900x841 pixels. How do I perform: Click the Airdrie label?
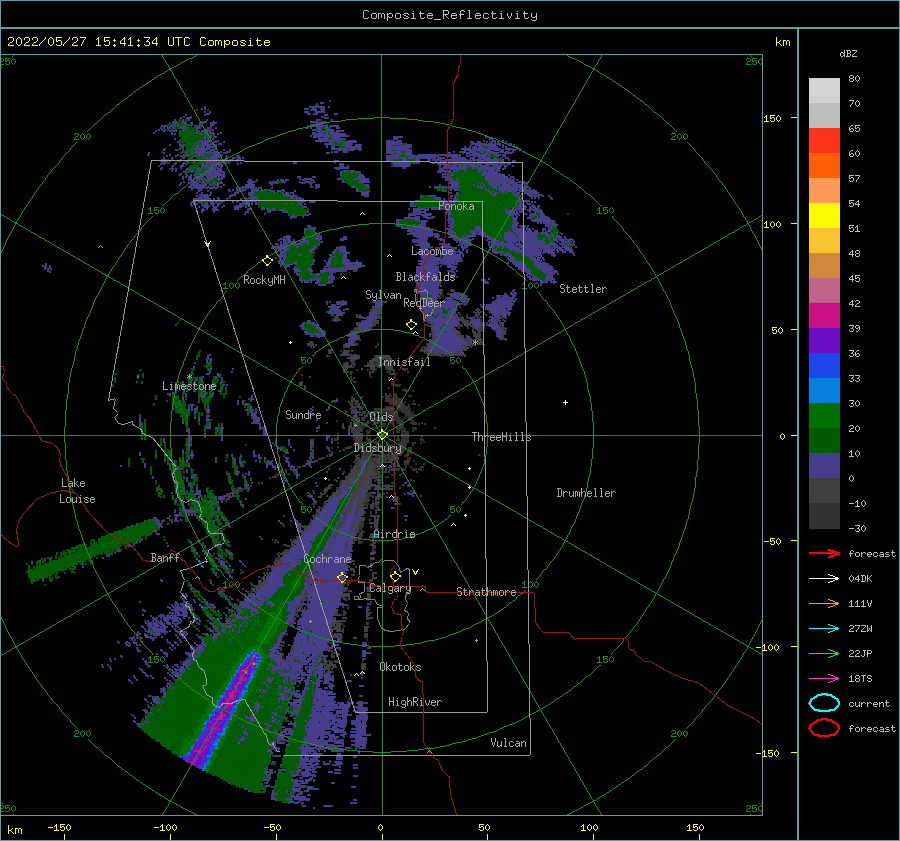tap(394, 534)
